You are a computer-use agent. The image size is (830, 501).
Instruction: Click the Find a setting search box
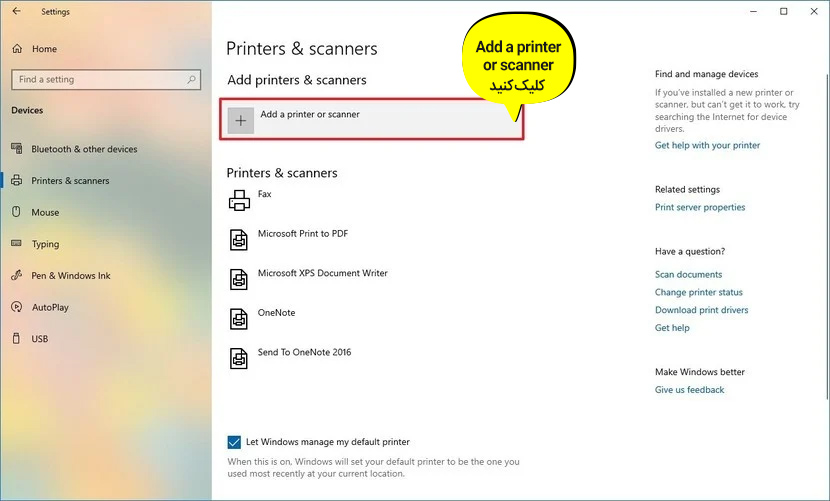tap(106, 79)
